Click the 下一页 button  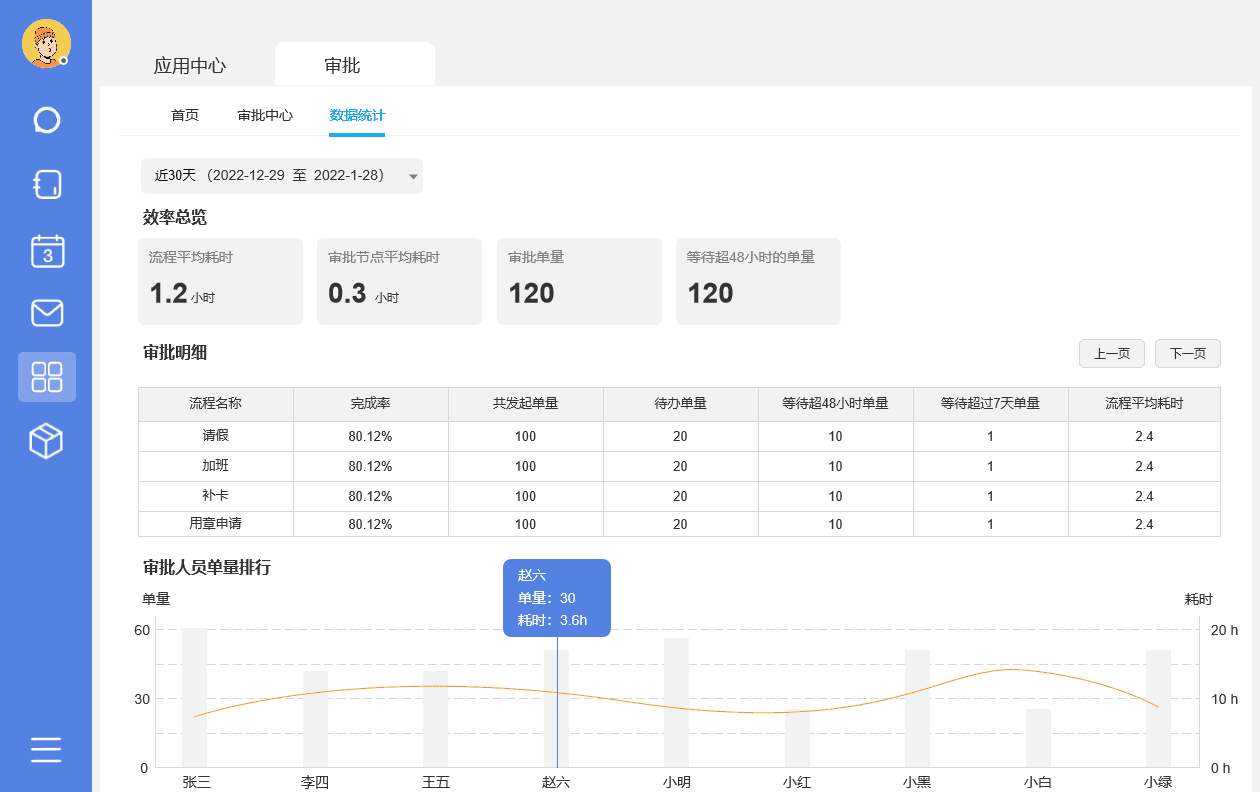[x=1188, y=353]
